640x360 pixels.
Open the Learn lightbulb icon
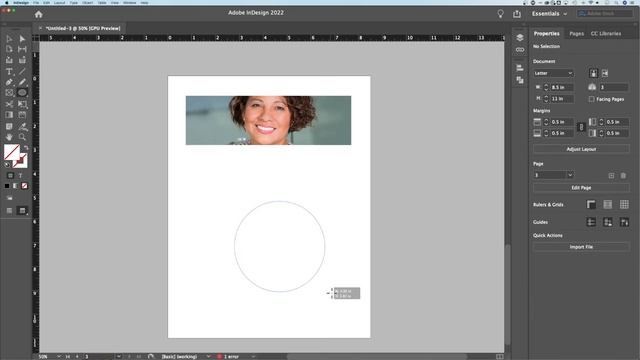point(500,13)
